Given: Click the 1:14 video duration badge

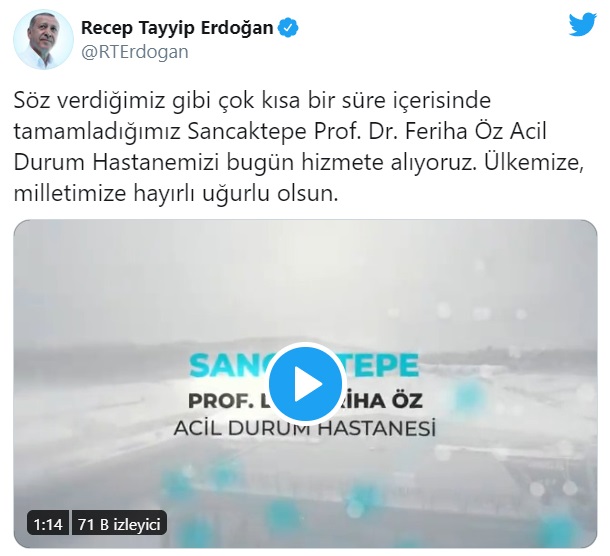Looking at the screenshot, I should pyautogui.click(x=48, y=524).
